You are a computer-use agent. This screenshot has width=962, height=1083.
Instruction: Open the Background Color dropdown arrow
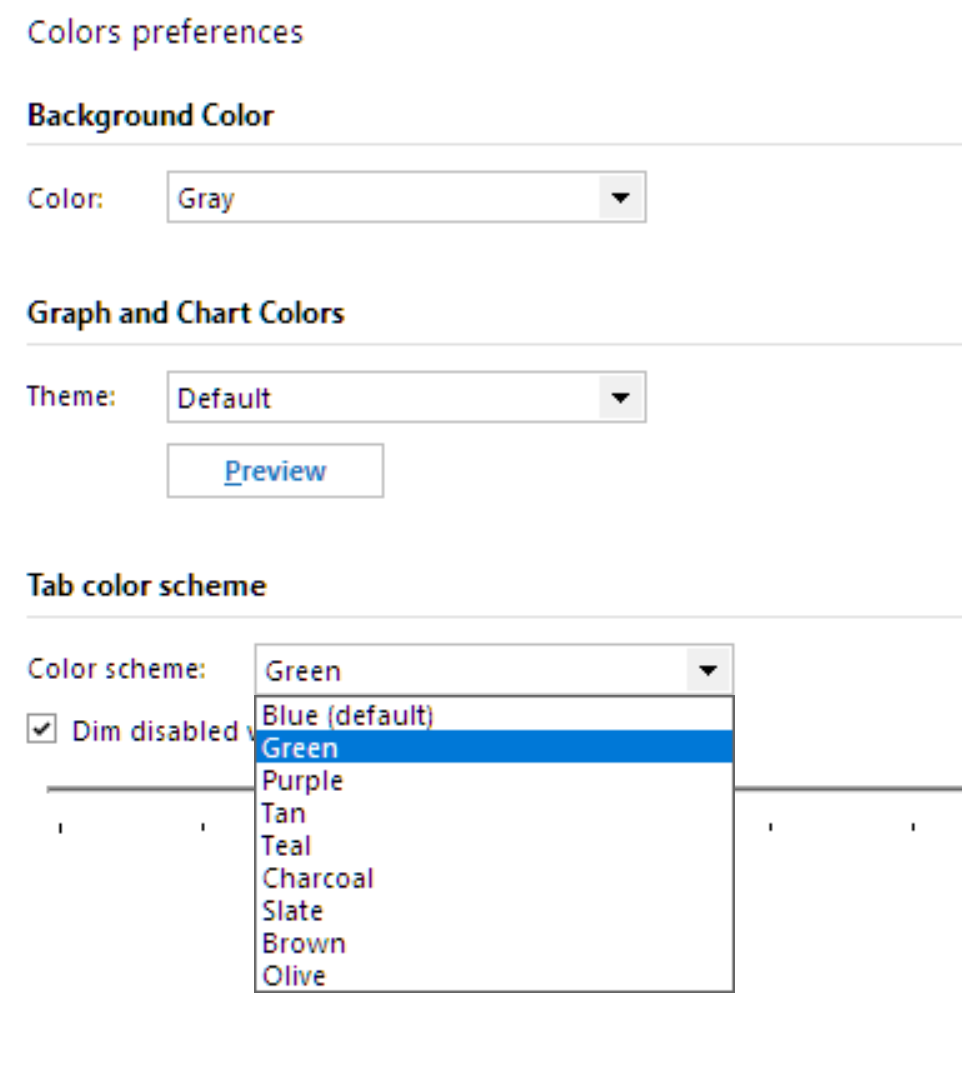621,198
